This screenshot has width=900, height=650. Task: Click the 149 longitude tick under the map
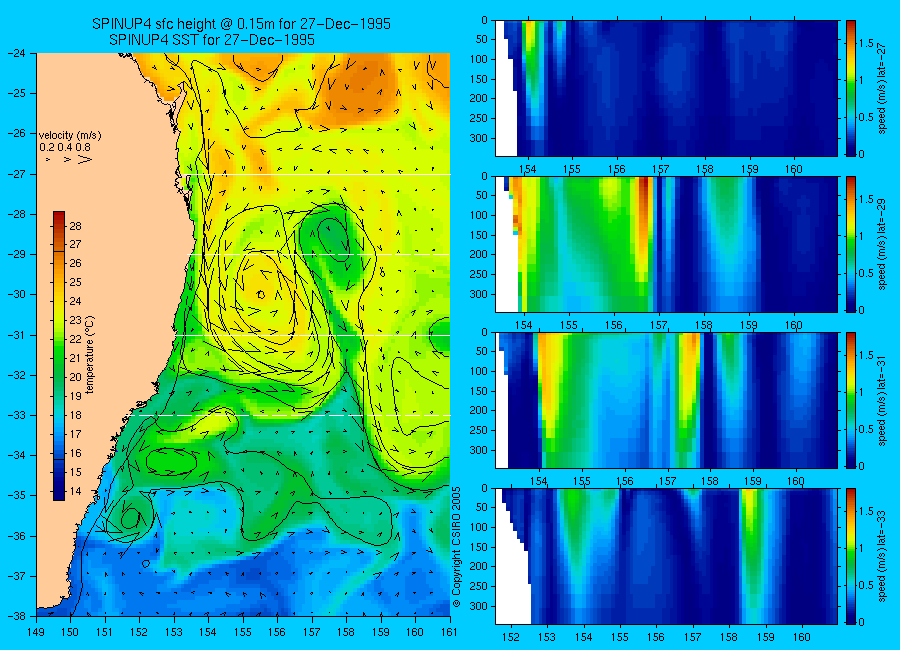click(36, 632)
